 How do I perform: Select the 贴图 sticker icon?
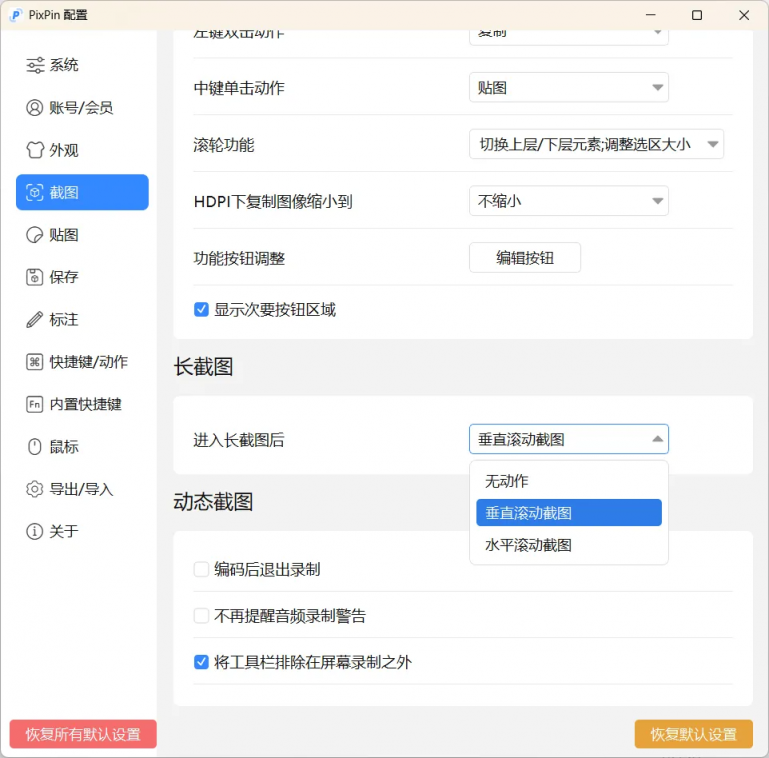(x=35, y=235)
